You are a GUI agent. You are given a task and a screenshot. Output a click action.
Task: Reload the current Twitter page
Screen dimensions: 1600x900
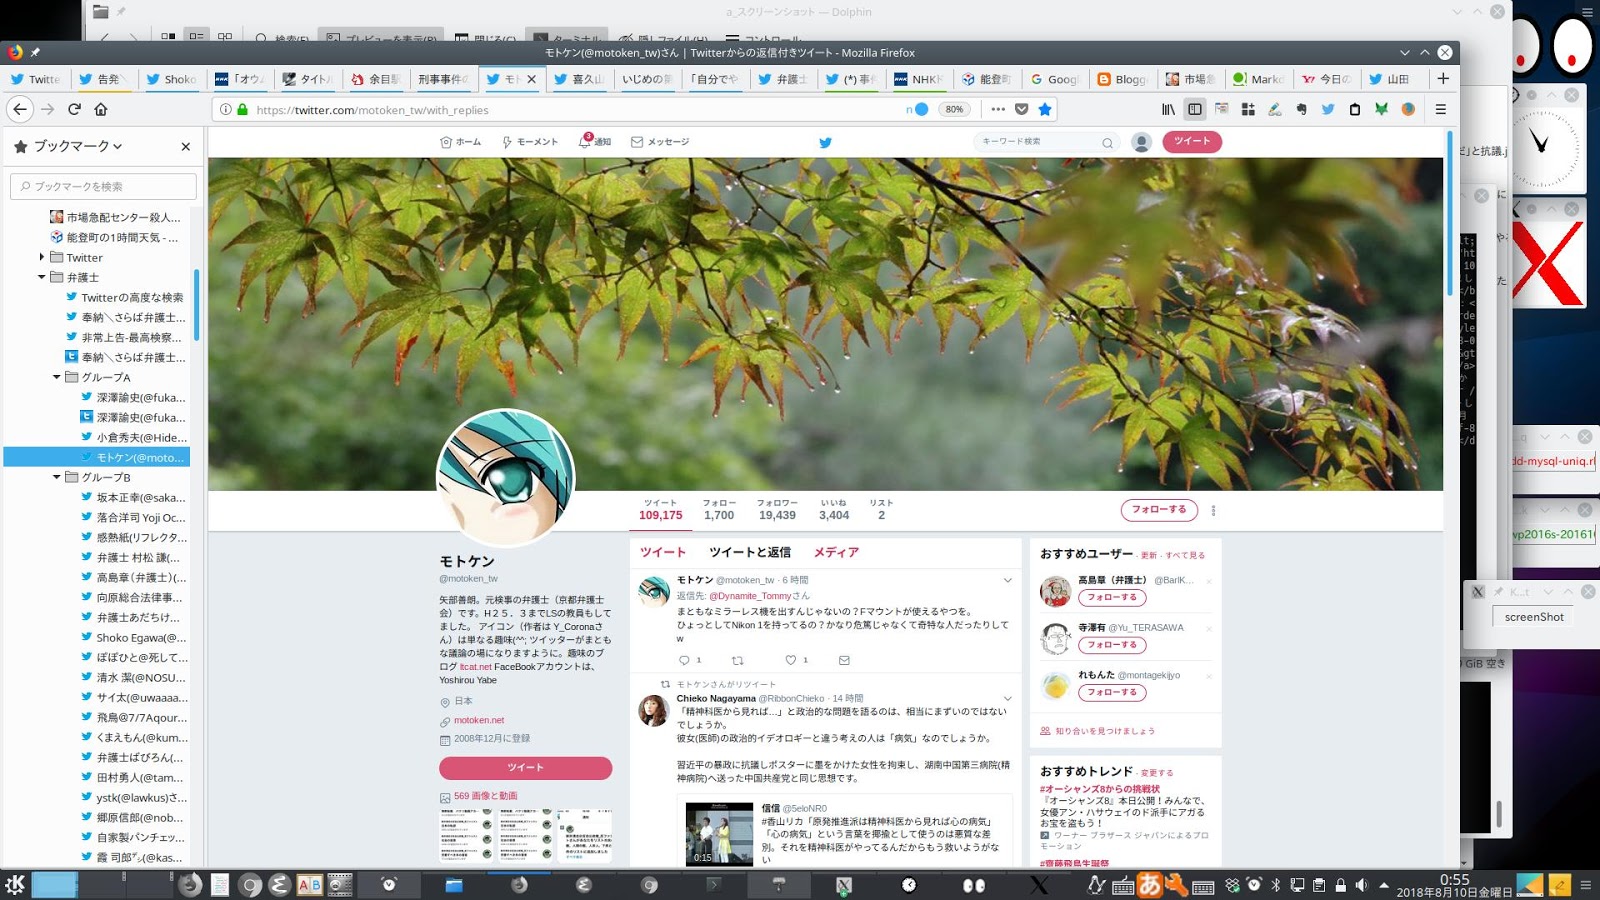click(74, 109)
